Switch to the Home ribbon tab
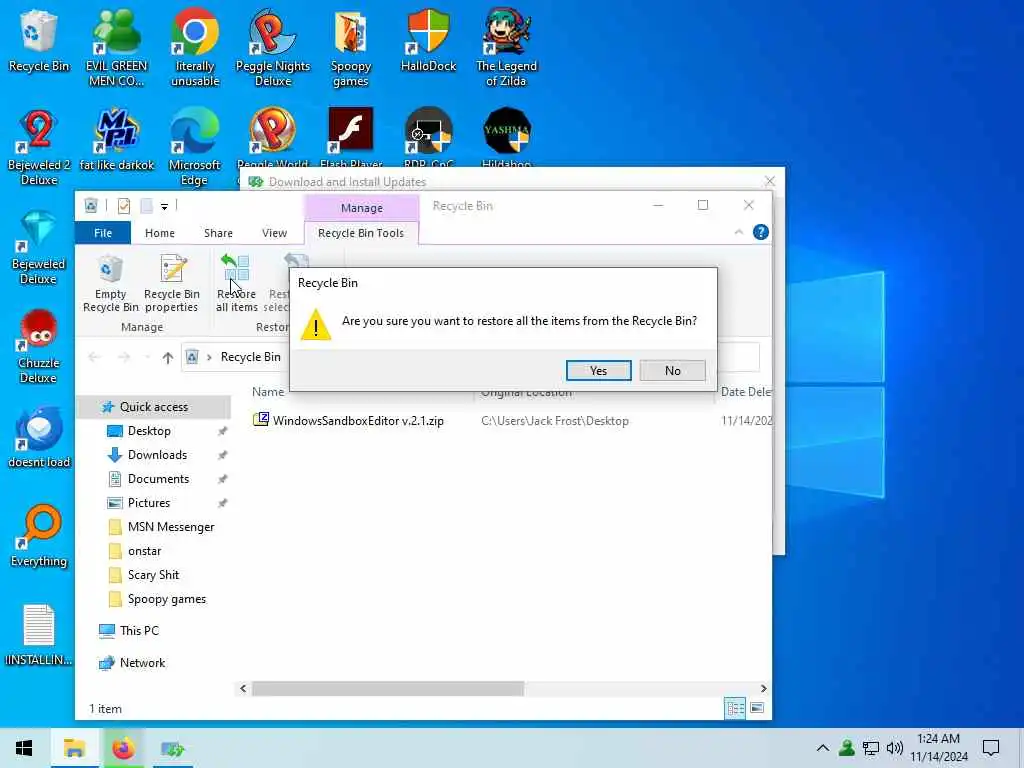1024x768 pixels. [x=159, y=232]
